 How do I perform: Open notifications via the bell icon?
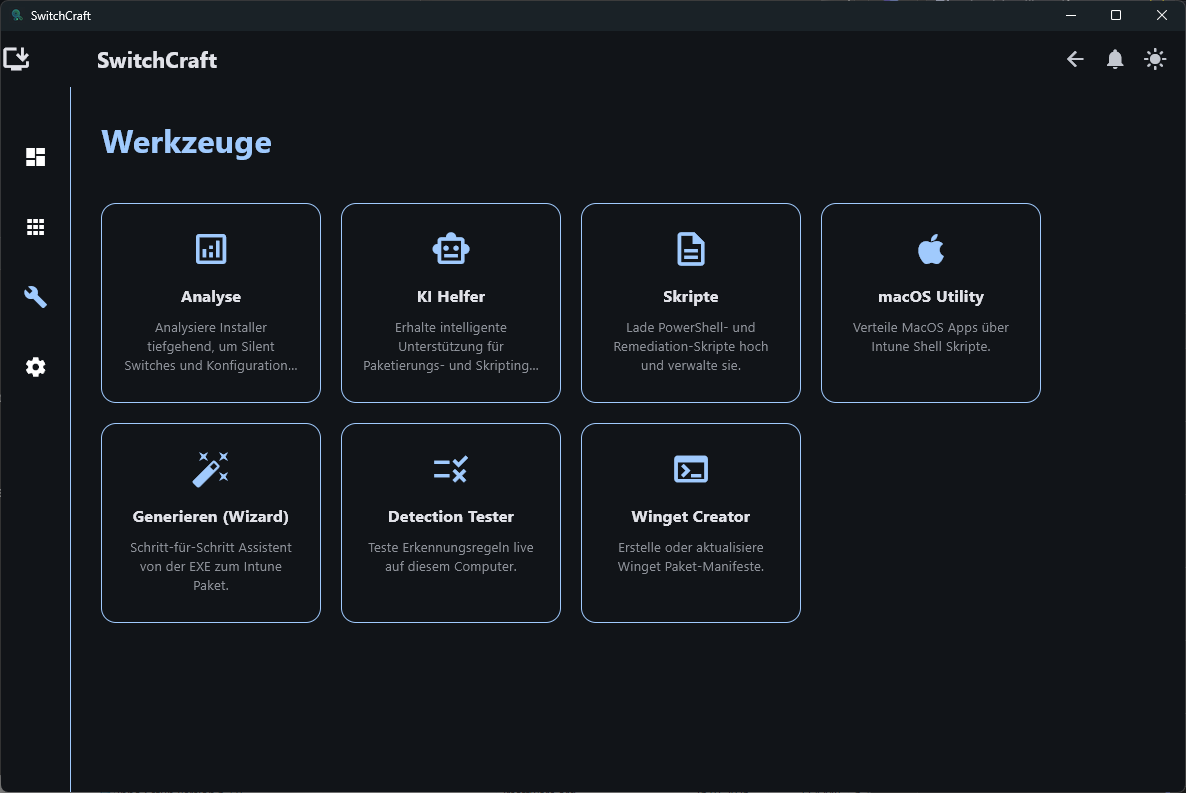click(1115, 59)
